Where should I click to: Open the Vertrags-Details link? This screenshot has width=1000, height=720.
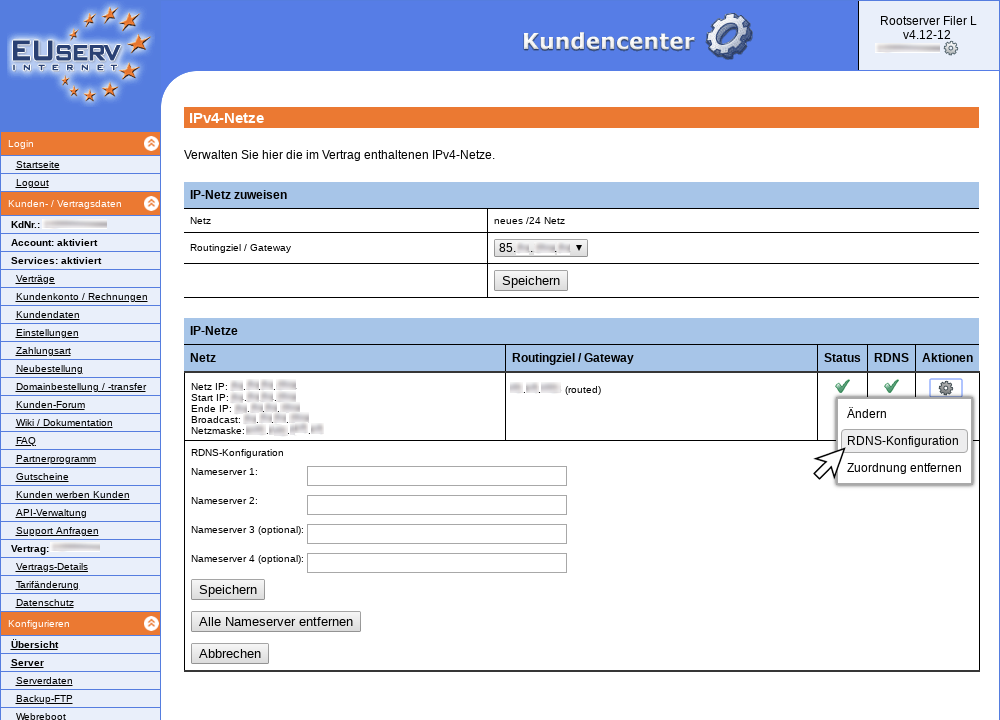tap(52, 567)
